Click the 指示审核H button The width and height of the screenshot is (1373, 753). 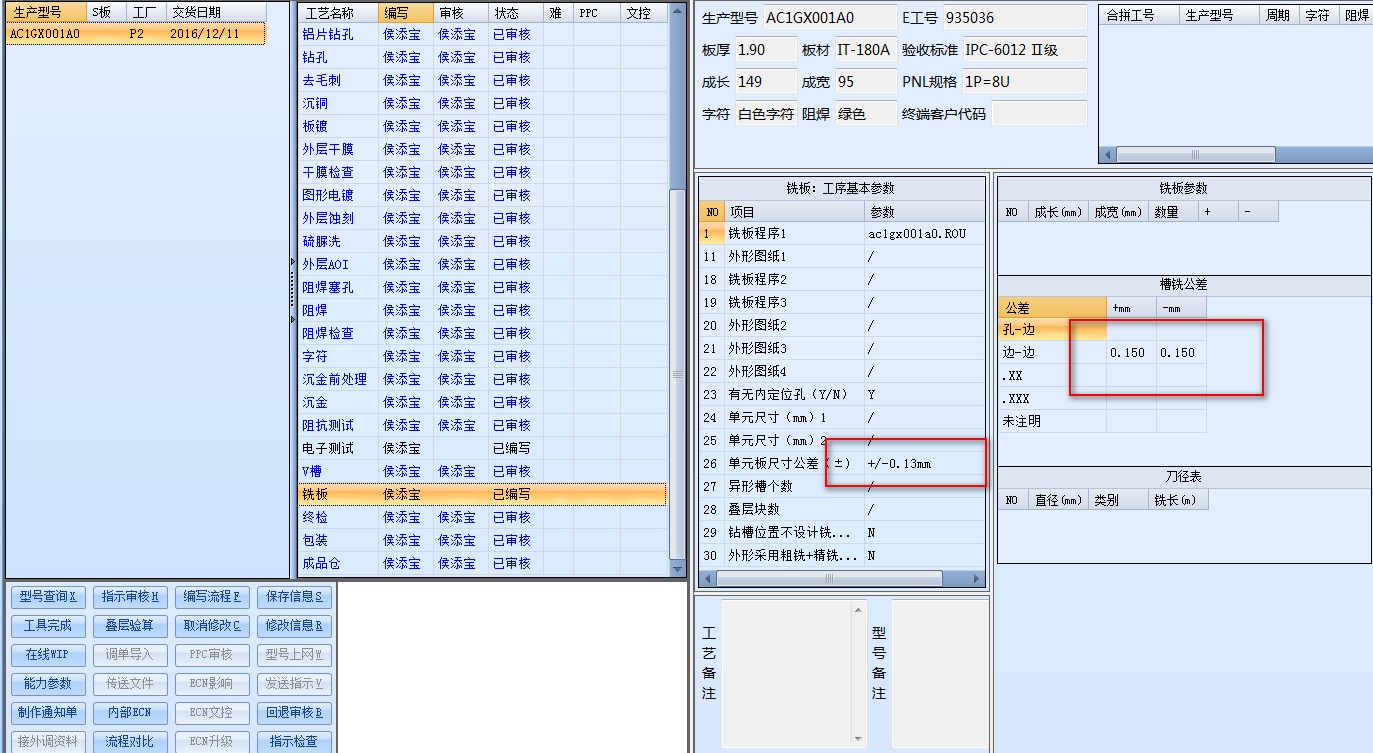click(131, 597)
